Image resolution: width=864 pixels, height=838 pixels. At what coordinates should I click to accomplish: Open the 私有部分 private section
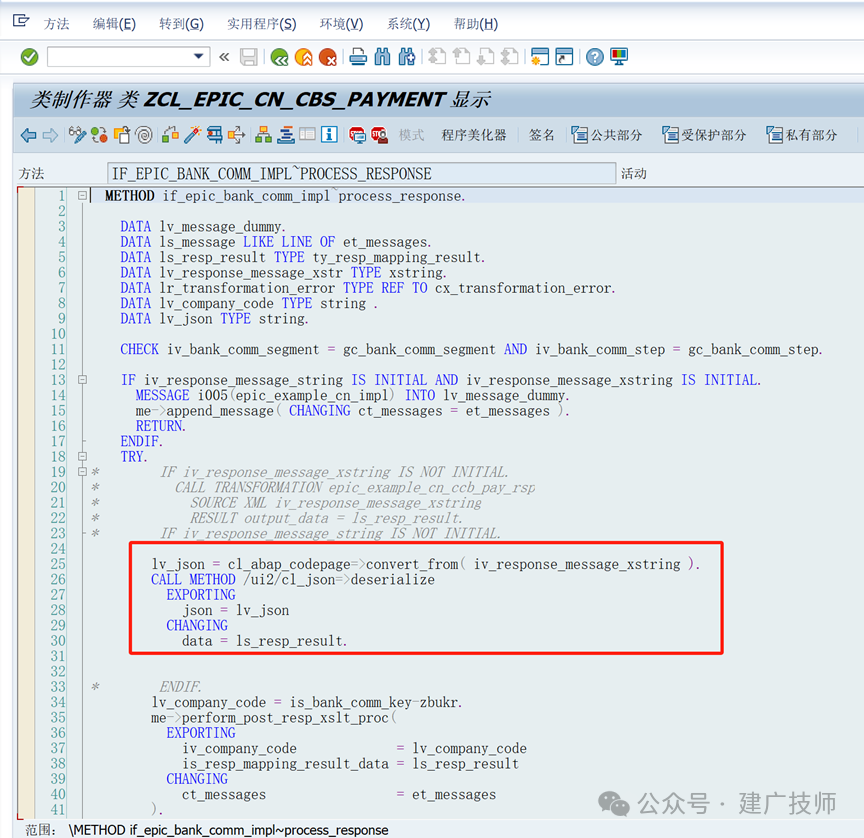click(x=802, y=135)
